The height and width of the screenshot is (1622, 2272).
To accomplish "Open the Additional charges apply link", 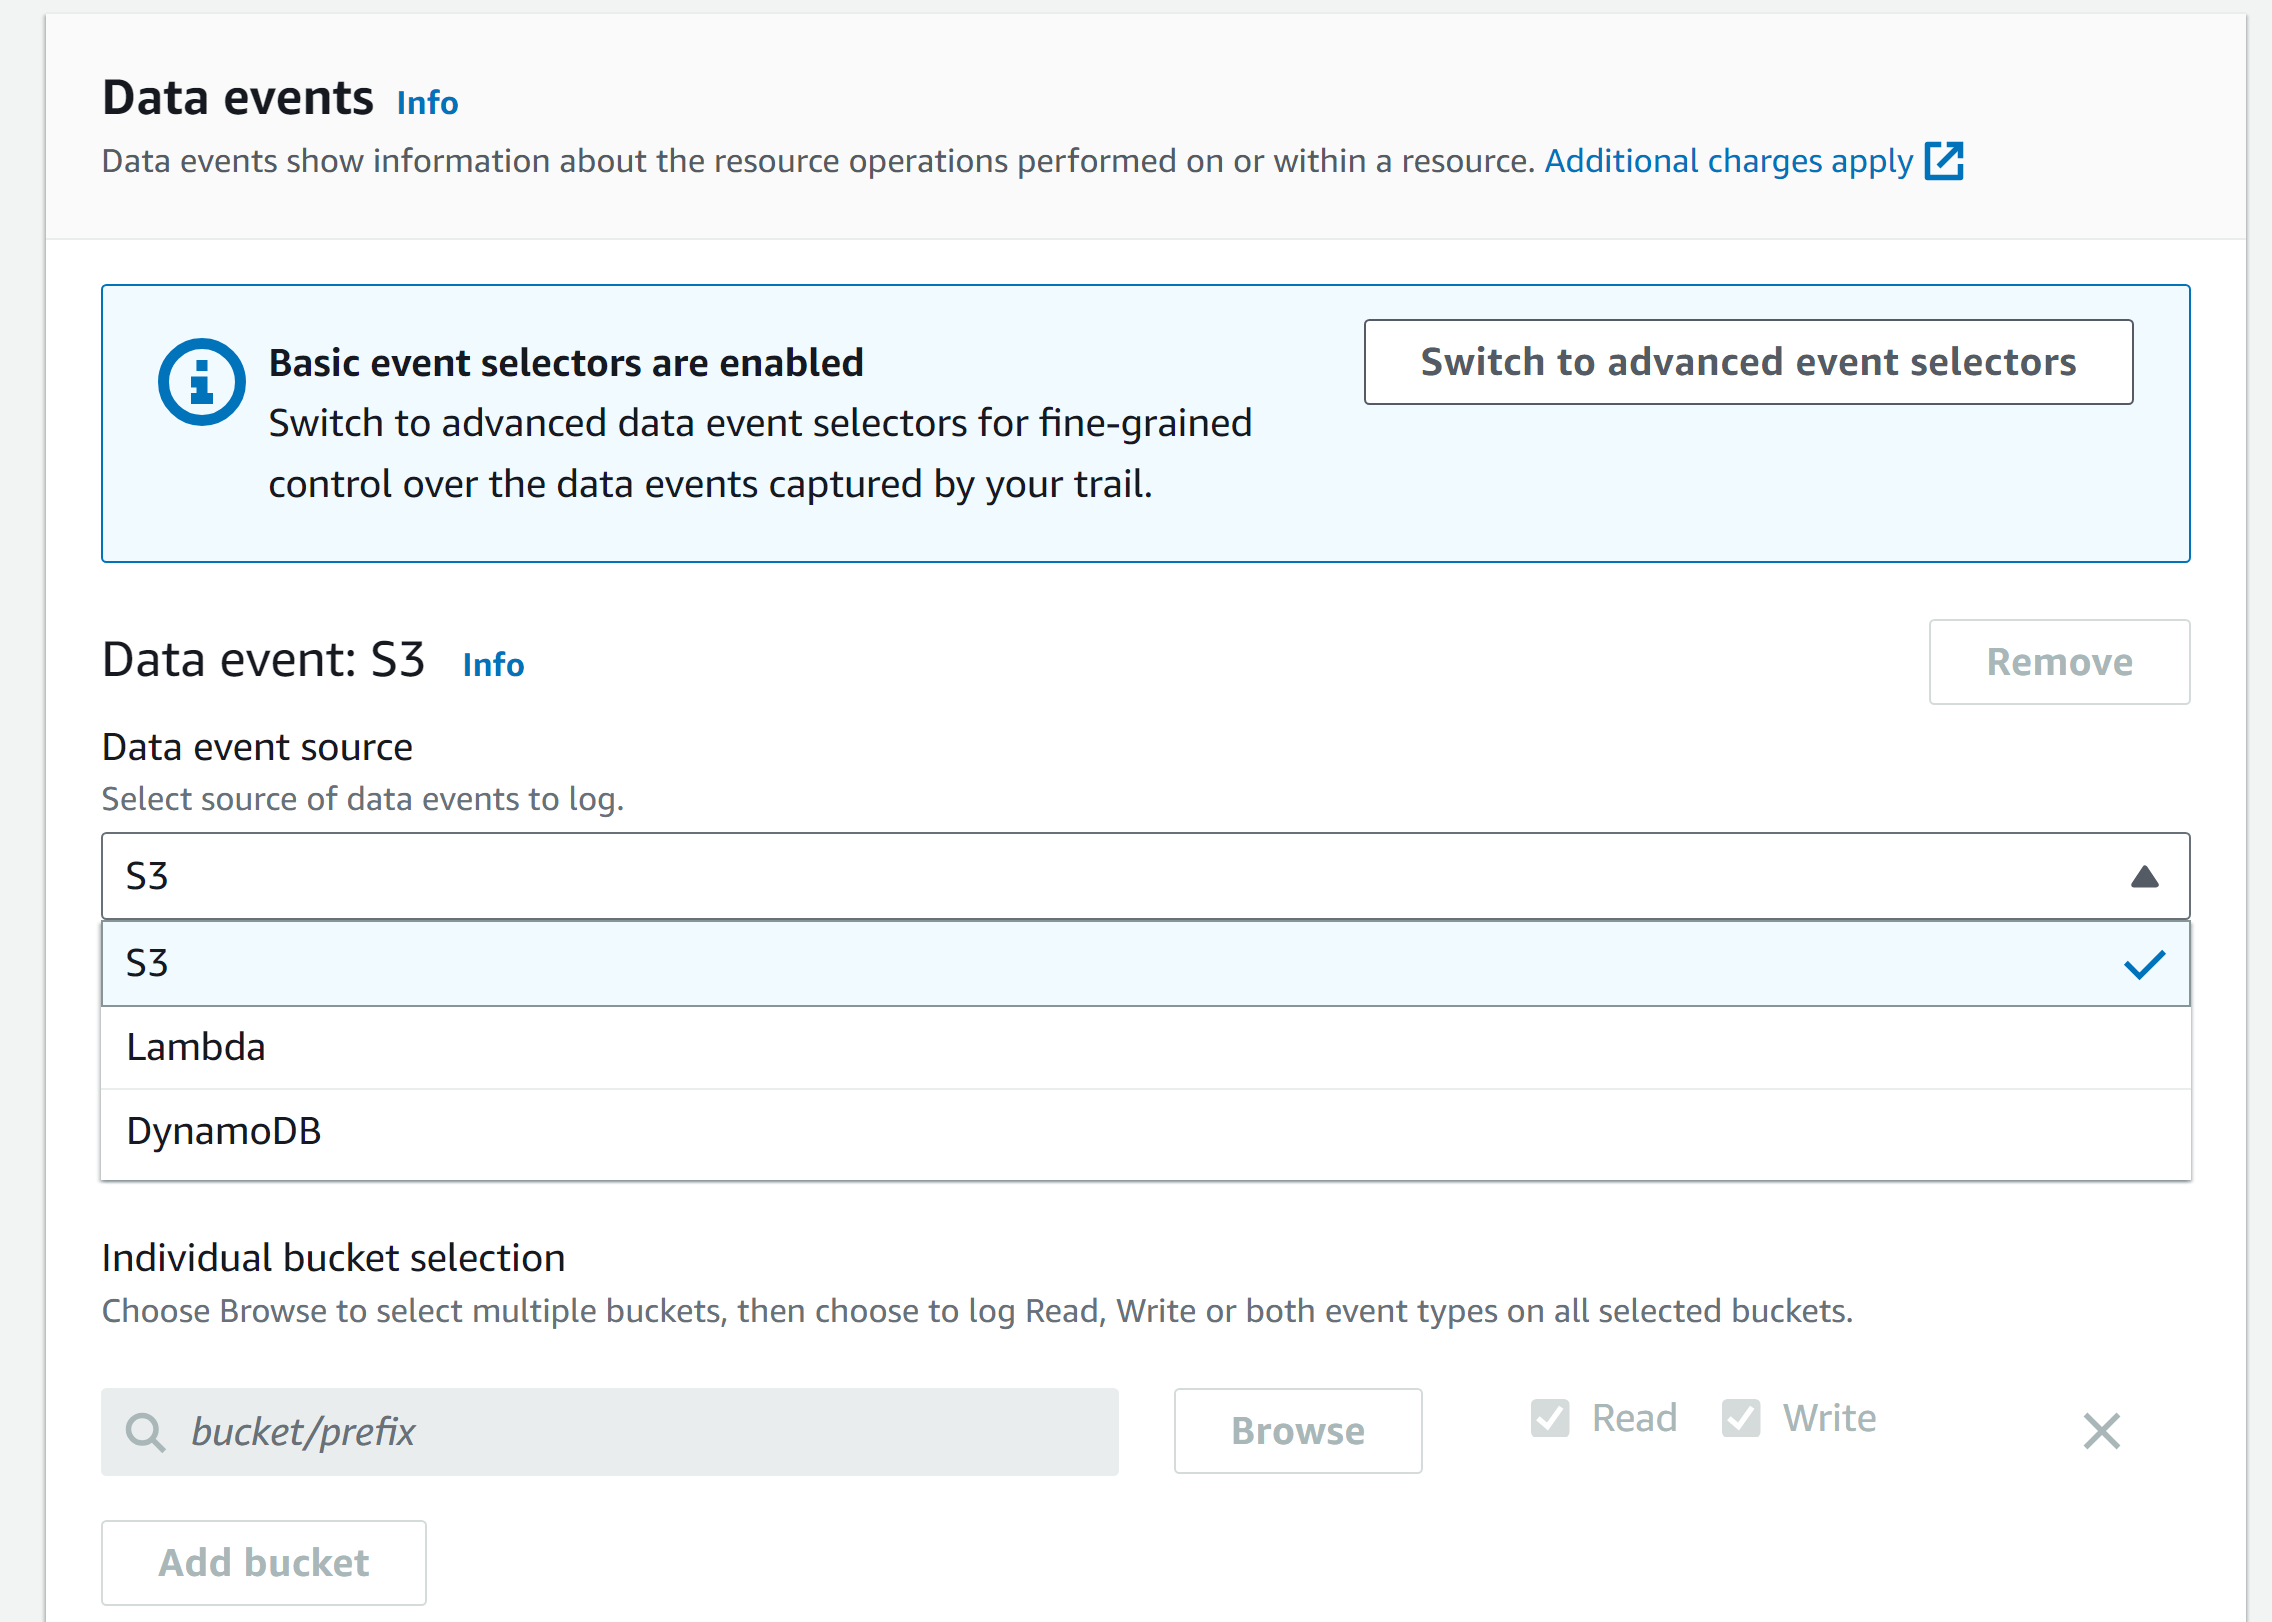I will click(1728, 161).
